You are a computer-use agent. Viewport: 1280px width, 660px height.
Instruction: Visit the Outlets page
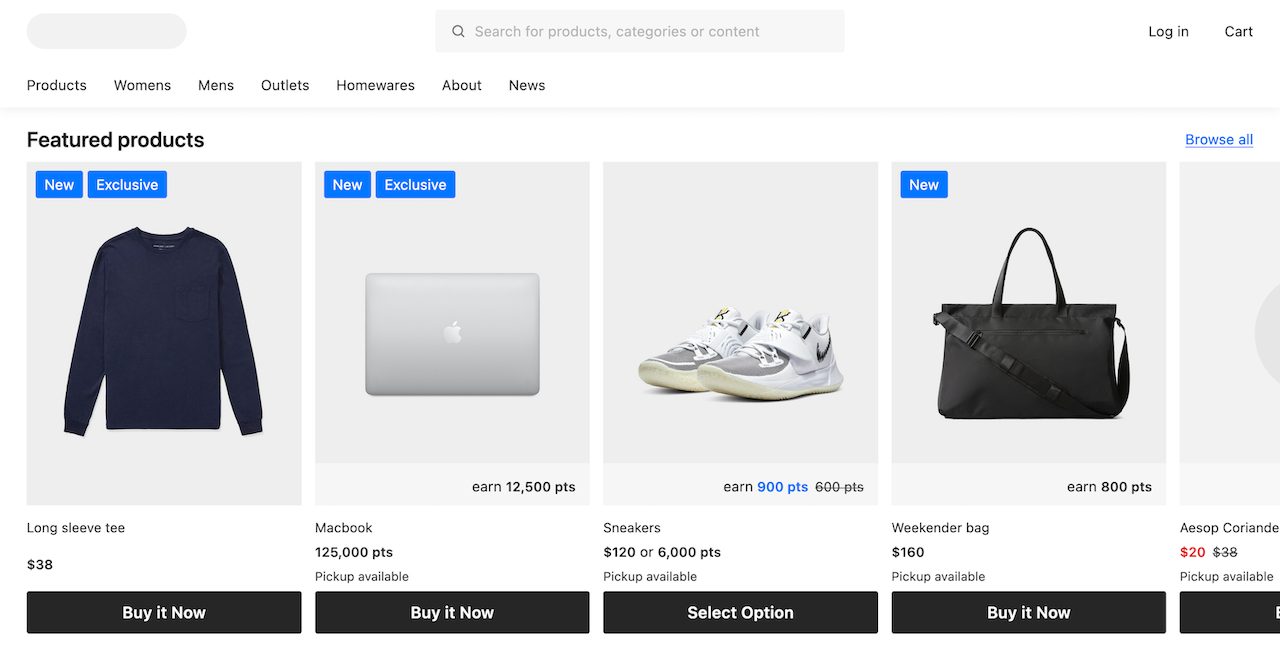(285, 85)
